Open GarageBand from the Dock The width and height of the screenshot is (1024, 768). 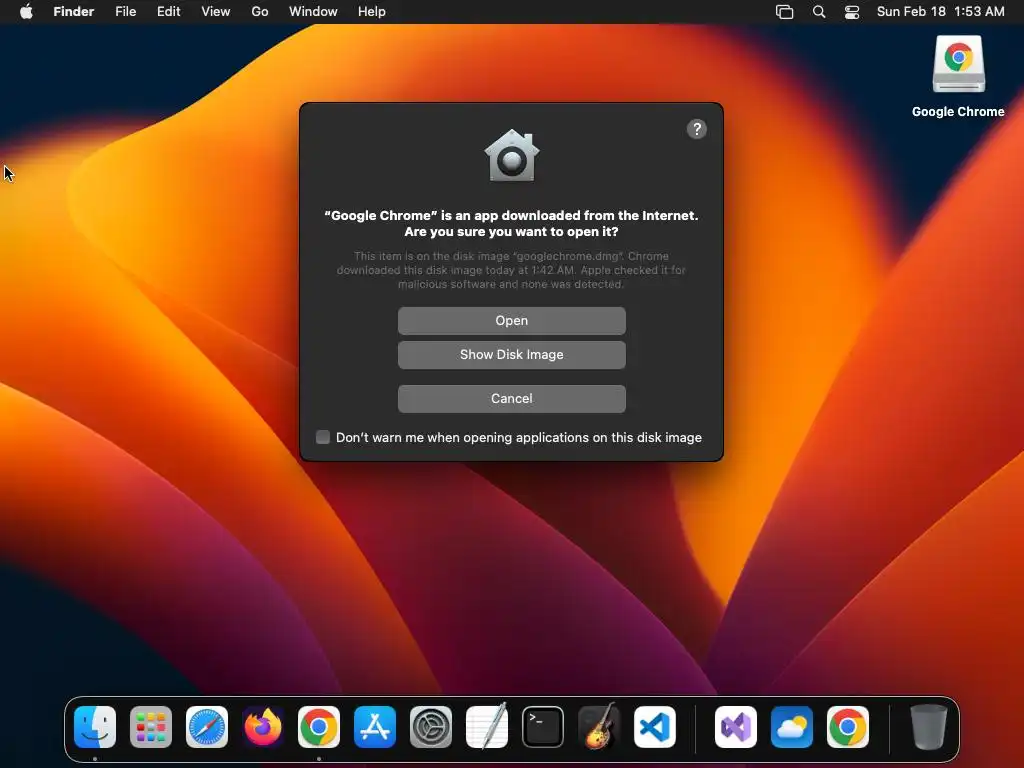(599, 727)
